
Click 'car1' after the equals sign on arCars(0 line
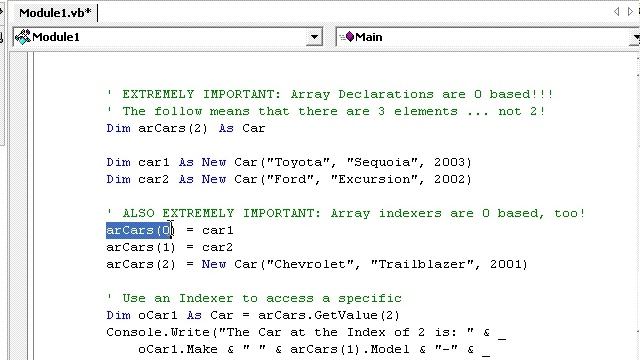(x=218, y=230)
